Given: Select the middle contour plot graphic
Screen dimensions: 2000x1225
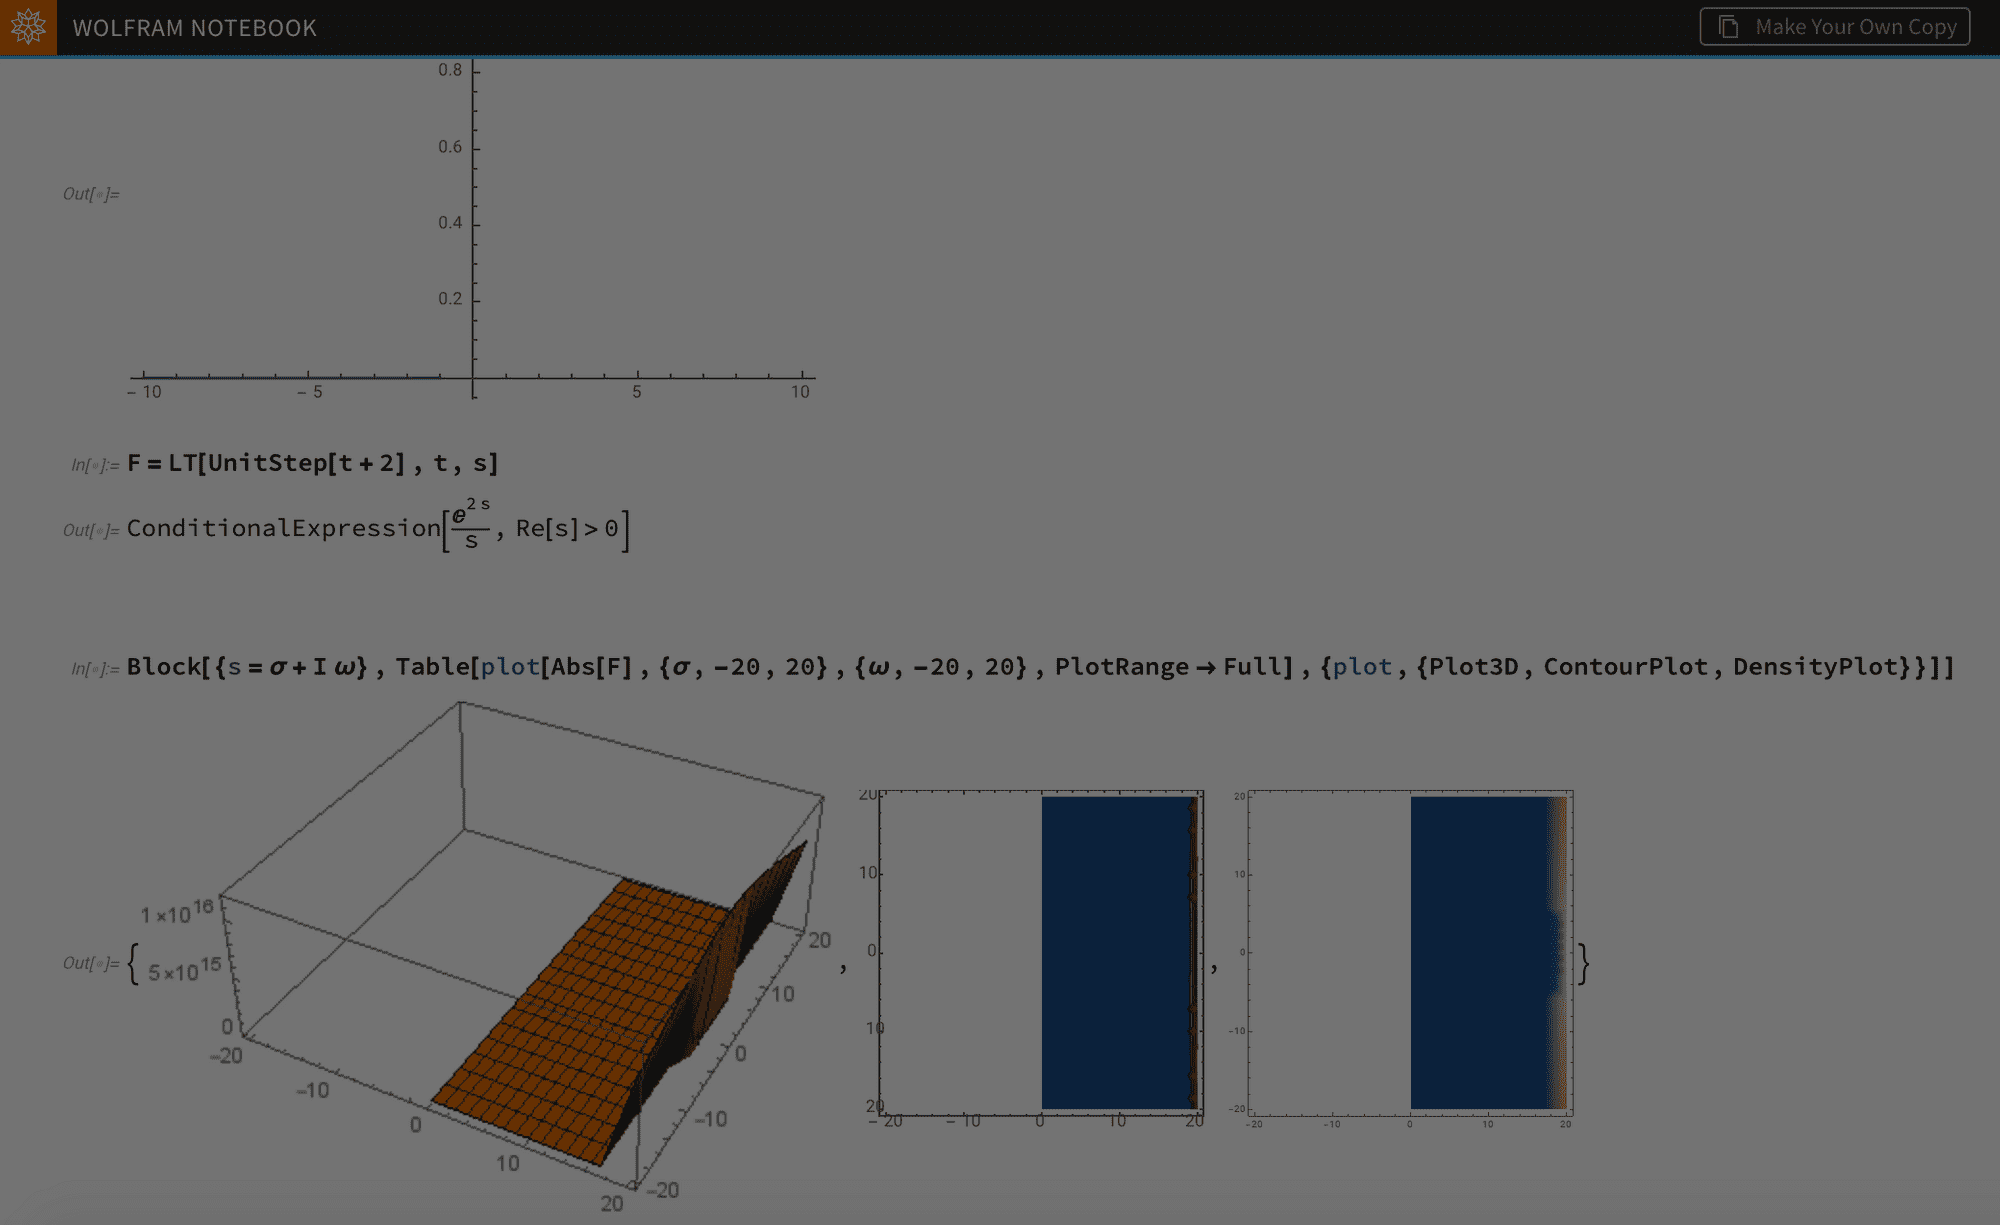Looking at the screenshot, I should 1034,958.
